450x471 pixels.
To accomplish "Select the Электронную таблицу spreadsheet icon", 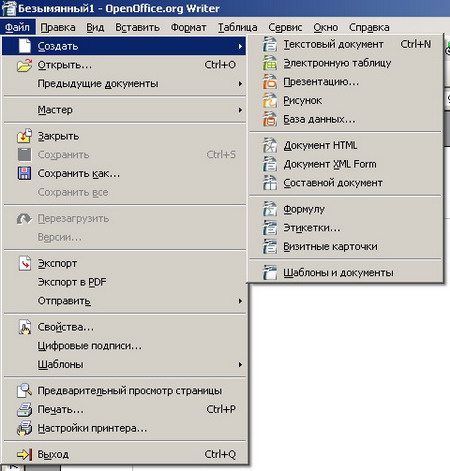I will (x=270, y=63).
